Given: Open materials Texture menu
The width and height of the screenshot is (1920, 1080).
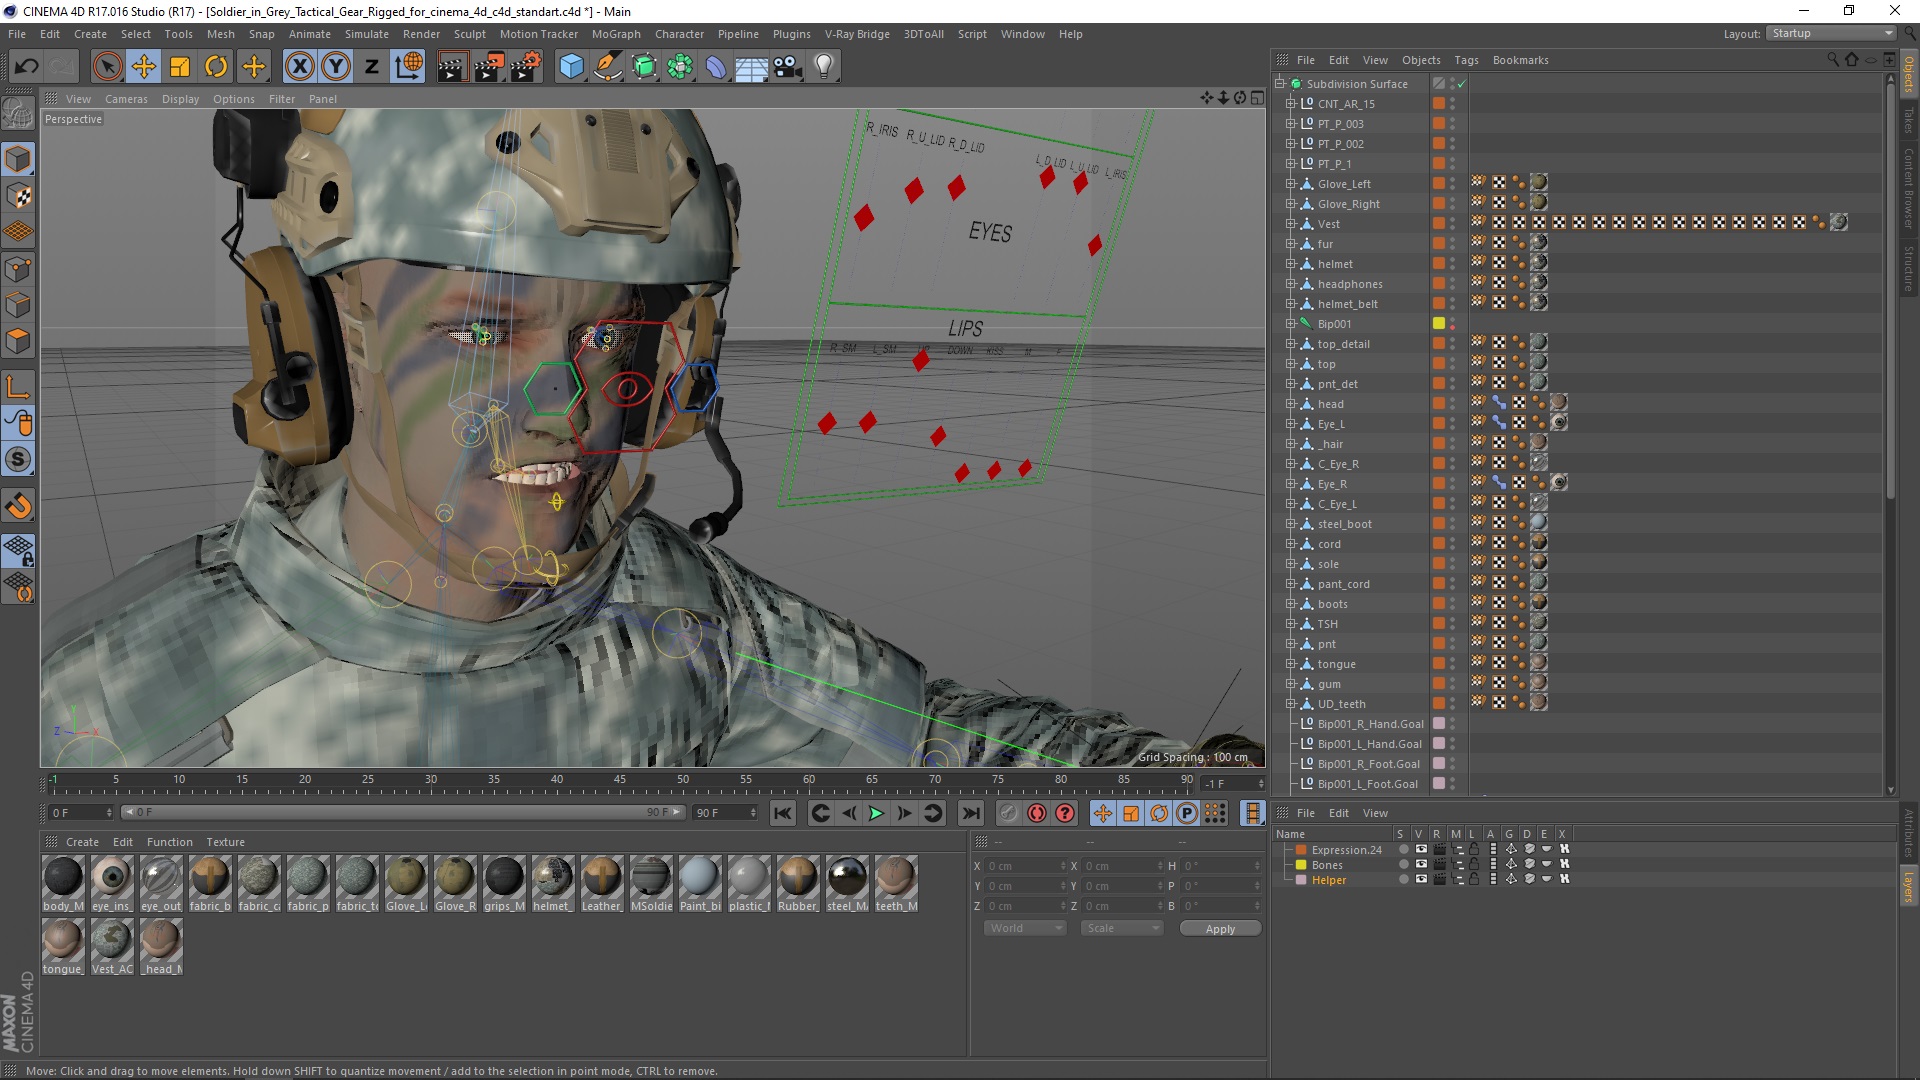Looking at the screenshot, I should point(225,842).
